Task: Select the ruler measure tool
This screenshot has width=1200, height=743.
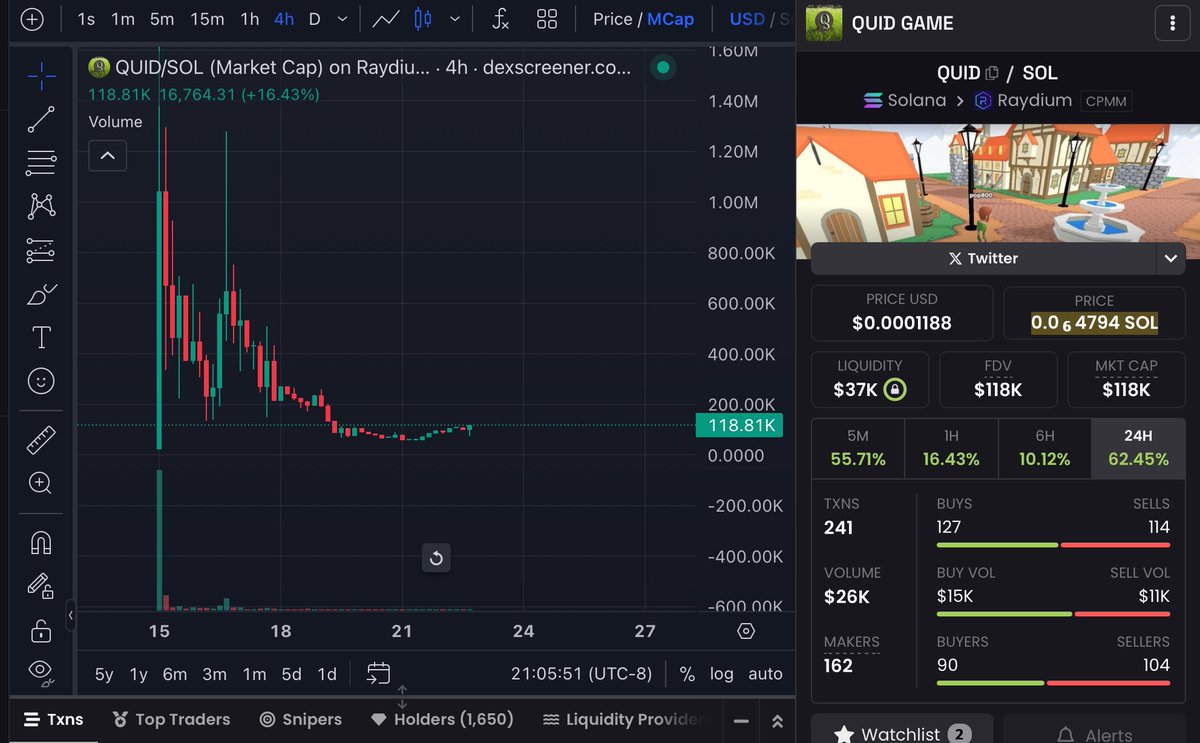Action: [41, 439]
